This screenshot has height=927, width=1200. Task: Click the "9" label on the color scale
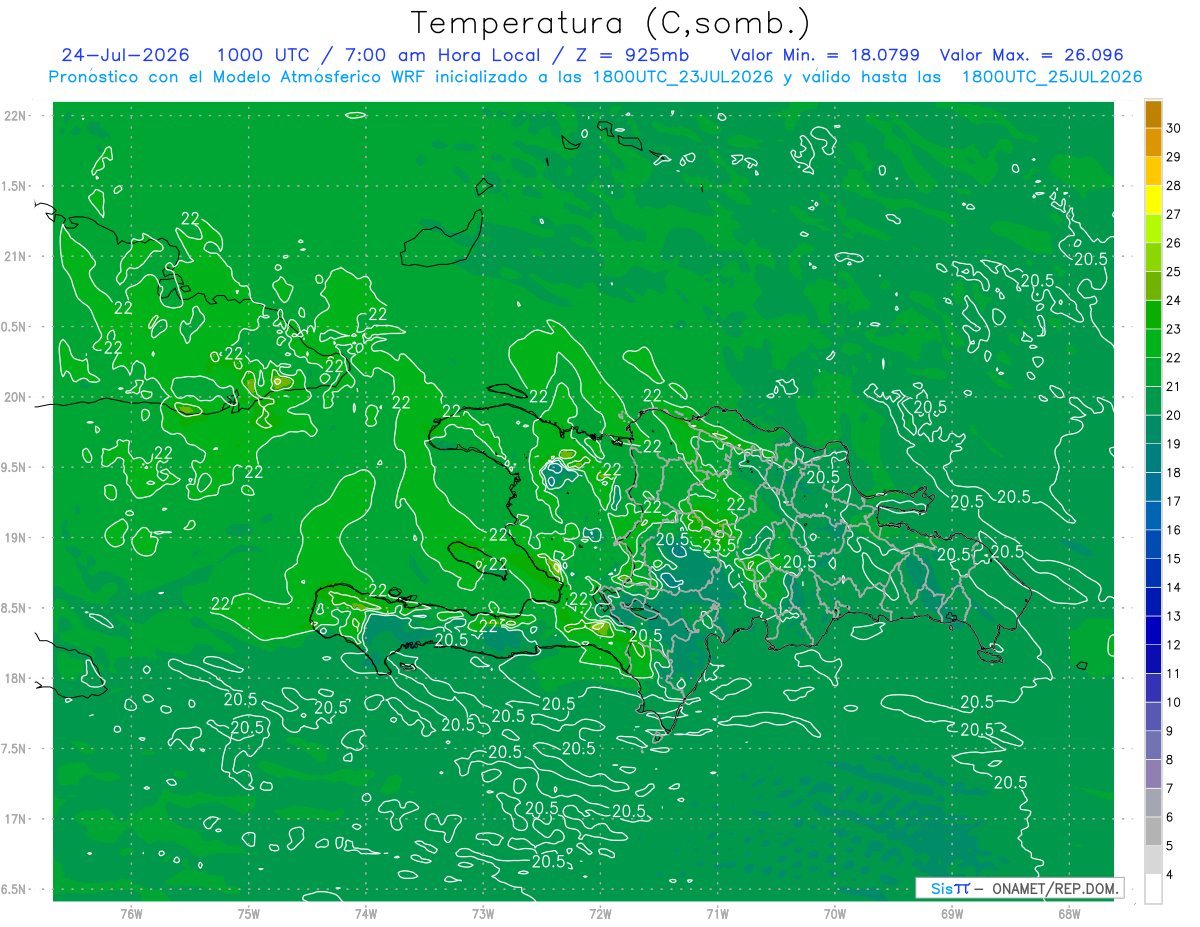[1171, 731]
